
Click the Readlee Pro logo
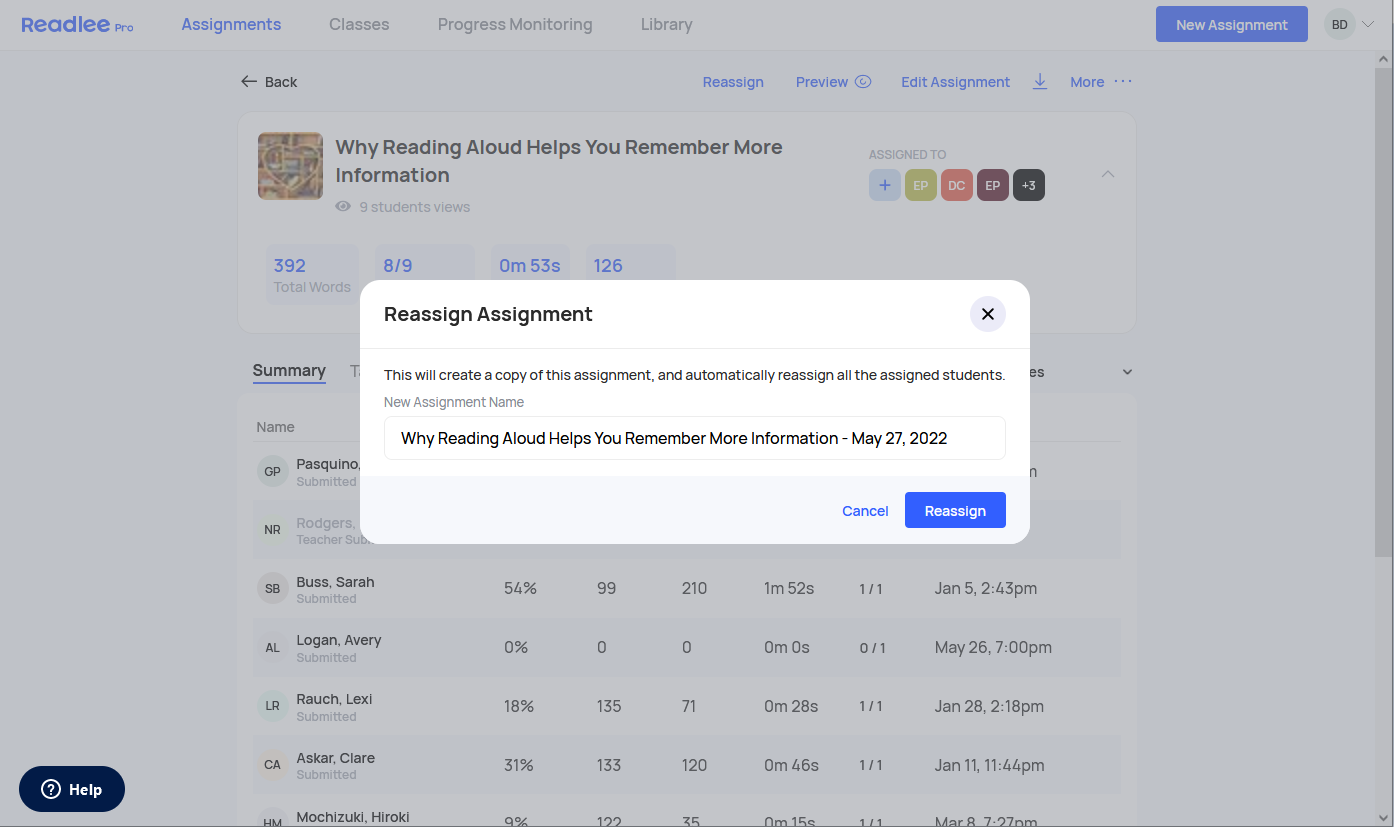pyautogui.click(x=77, y=25)
